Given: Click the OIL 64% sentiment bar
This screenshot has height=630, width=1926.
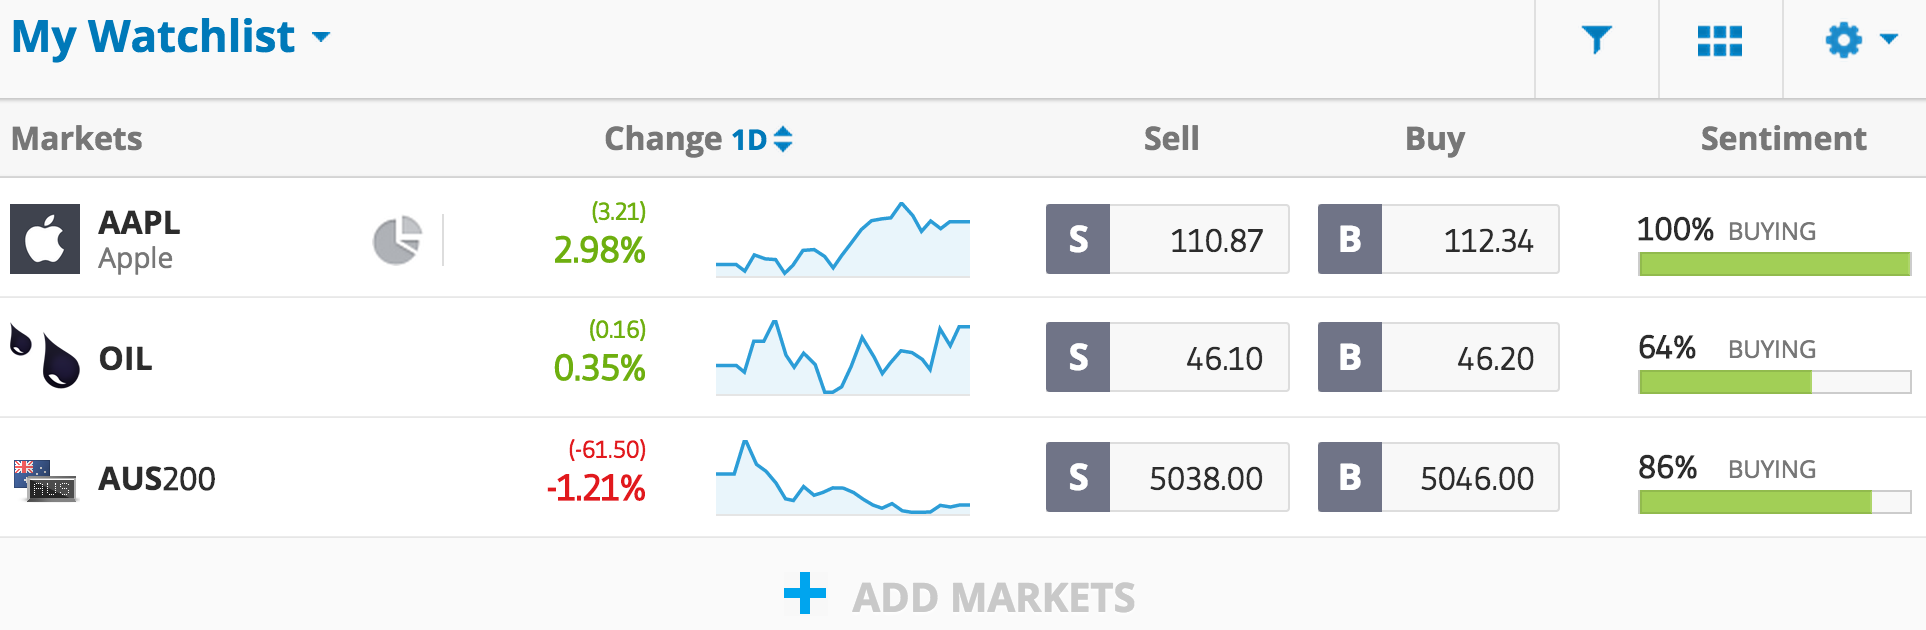Looking at the screenshot, I should click(x=1775, y=382).
